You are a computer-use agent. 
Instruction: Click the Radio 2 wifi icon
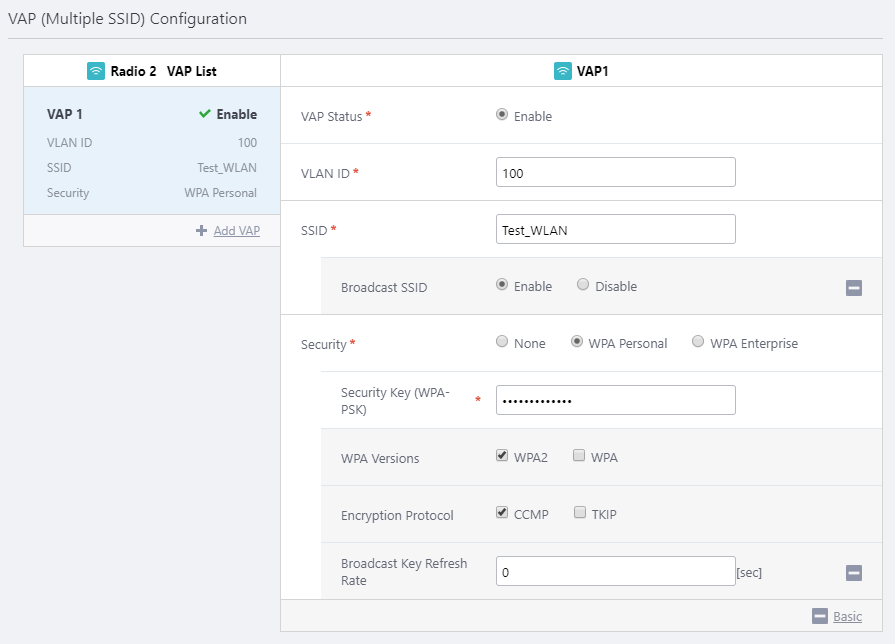(96, 71)
